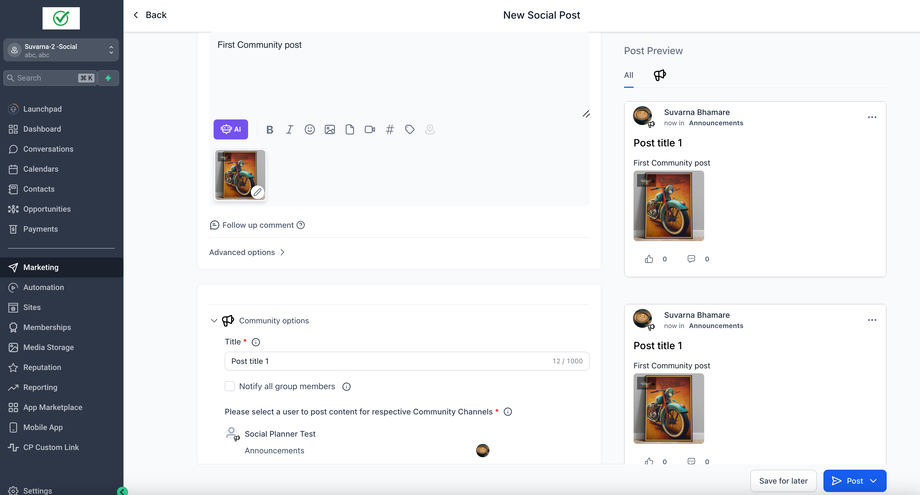920x495 pixels.
Task: Insert a video into the post
Action: tap(370, 130)
